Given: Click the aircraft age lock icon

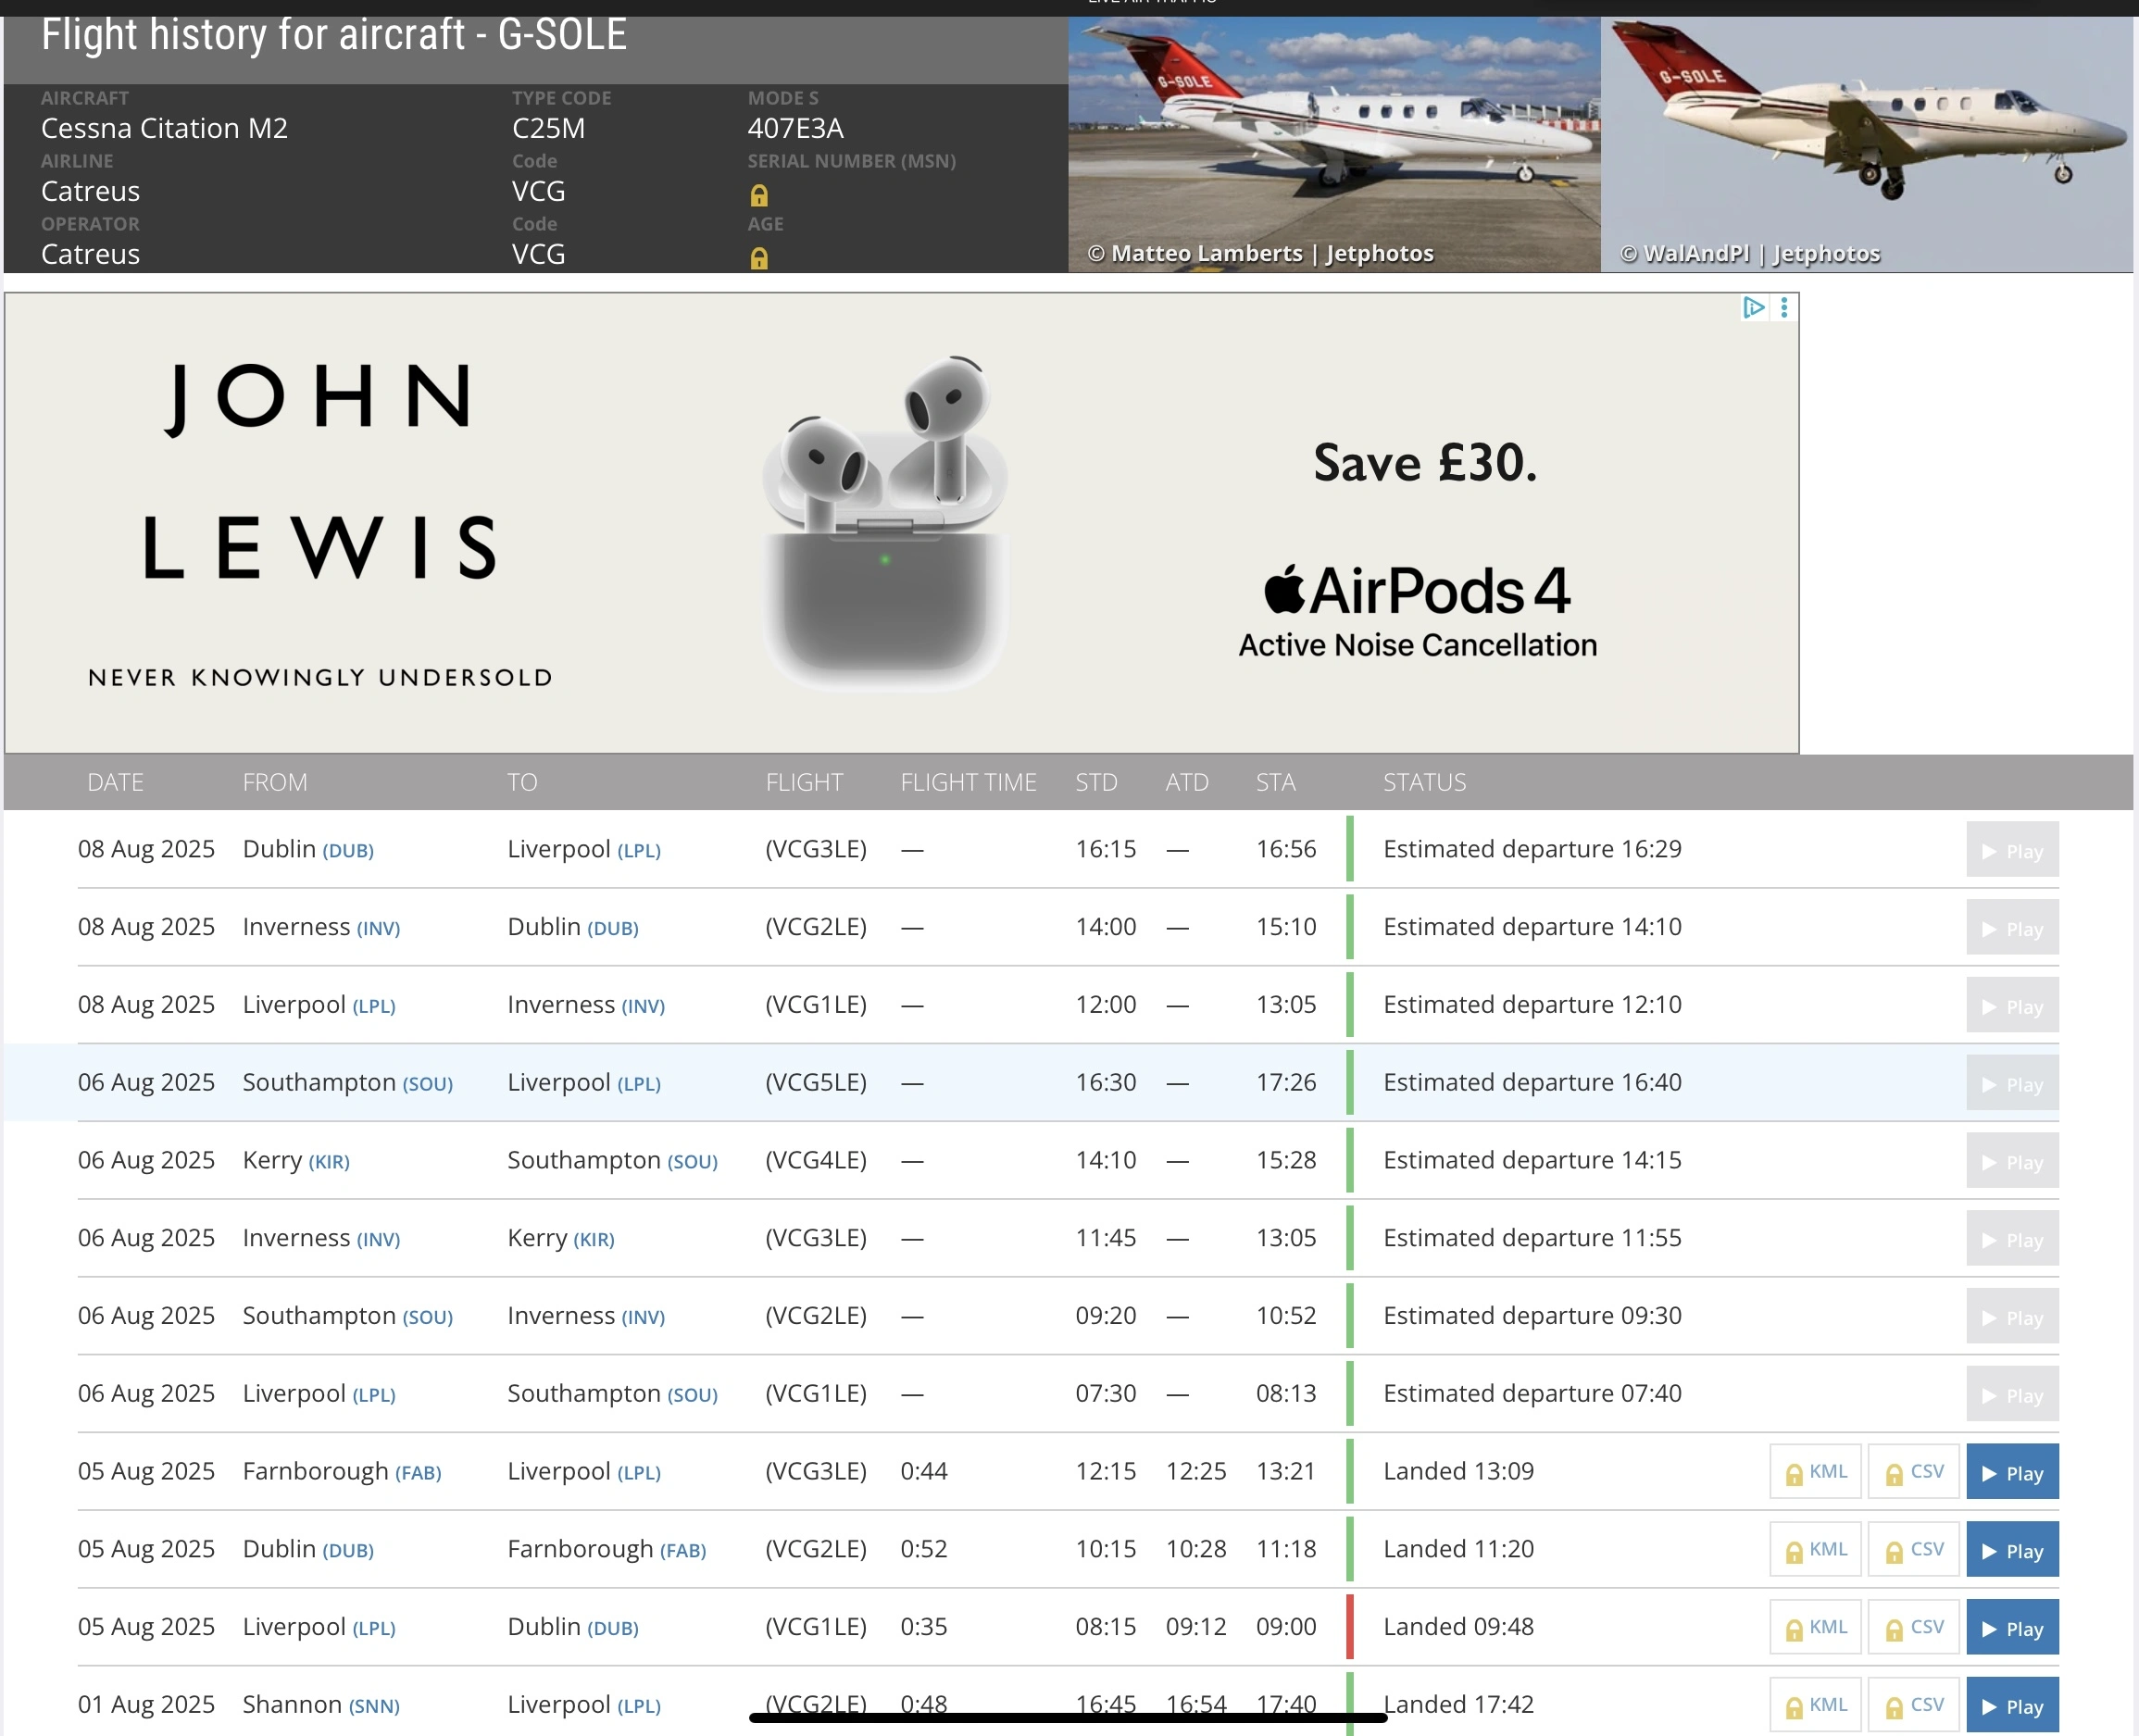Looking at the screenshot, I should coord(759,258).
